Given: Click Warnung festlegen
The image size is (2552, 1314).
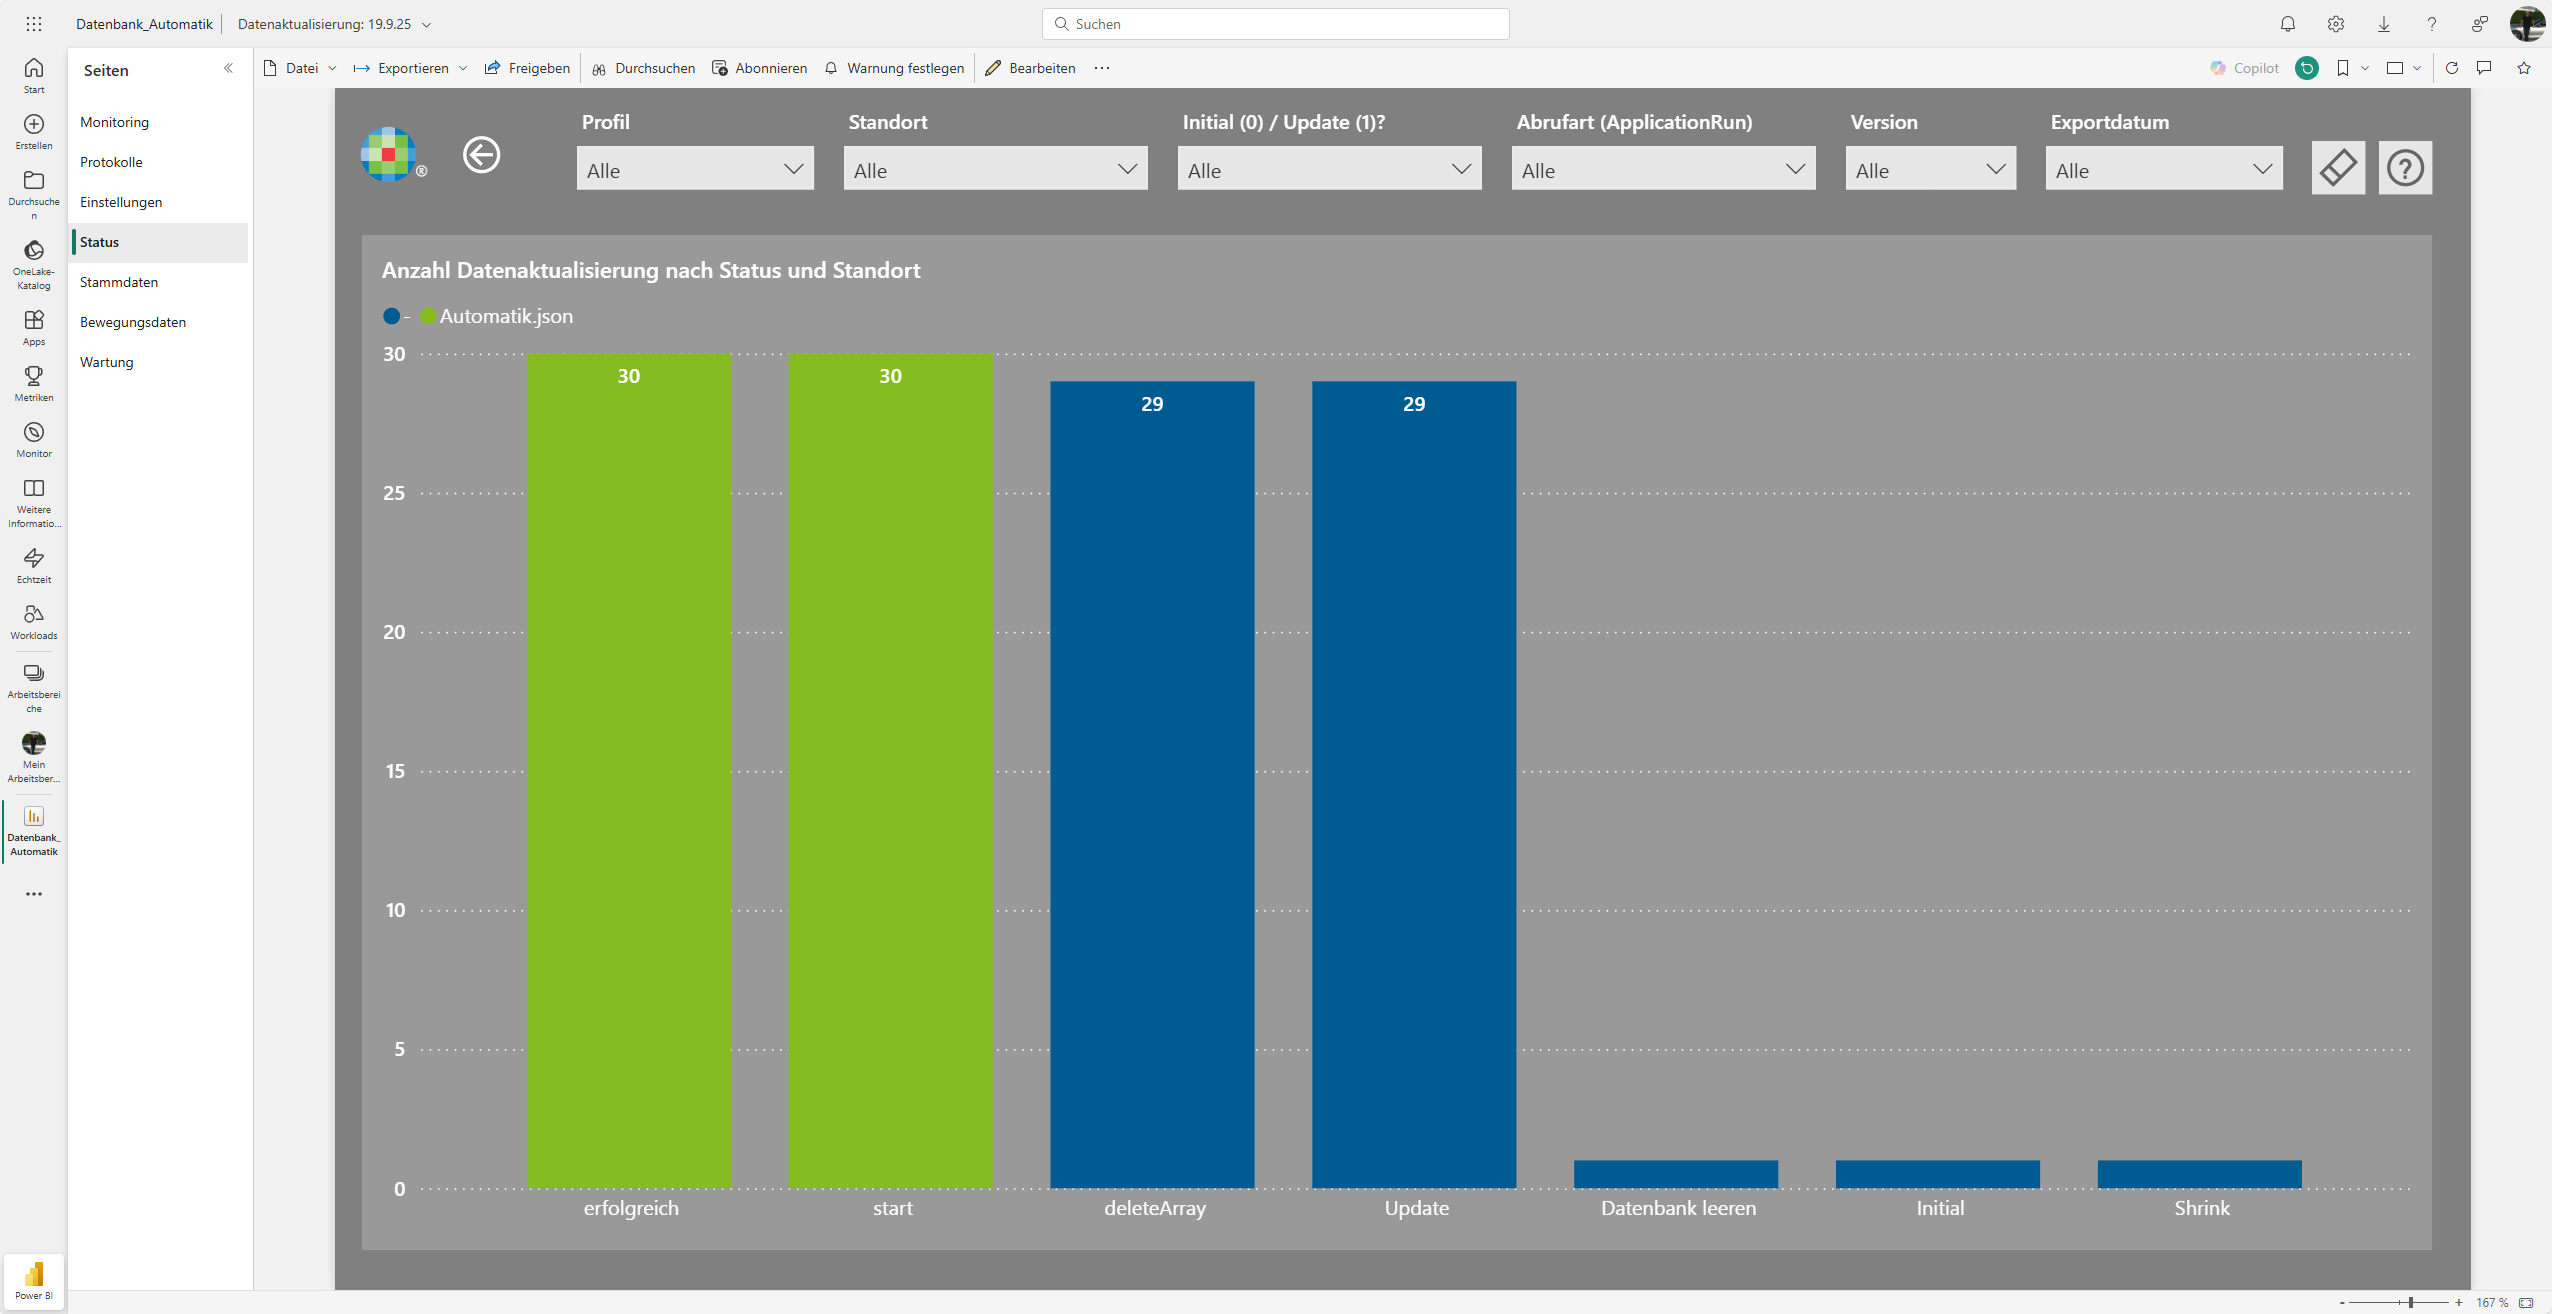Looking at the screenshot, I should (x=894, y=68).
